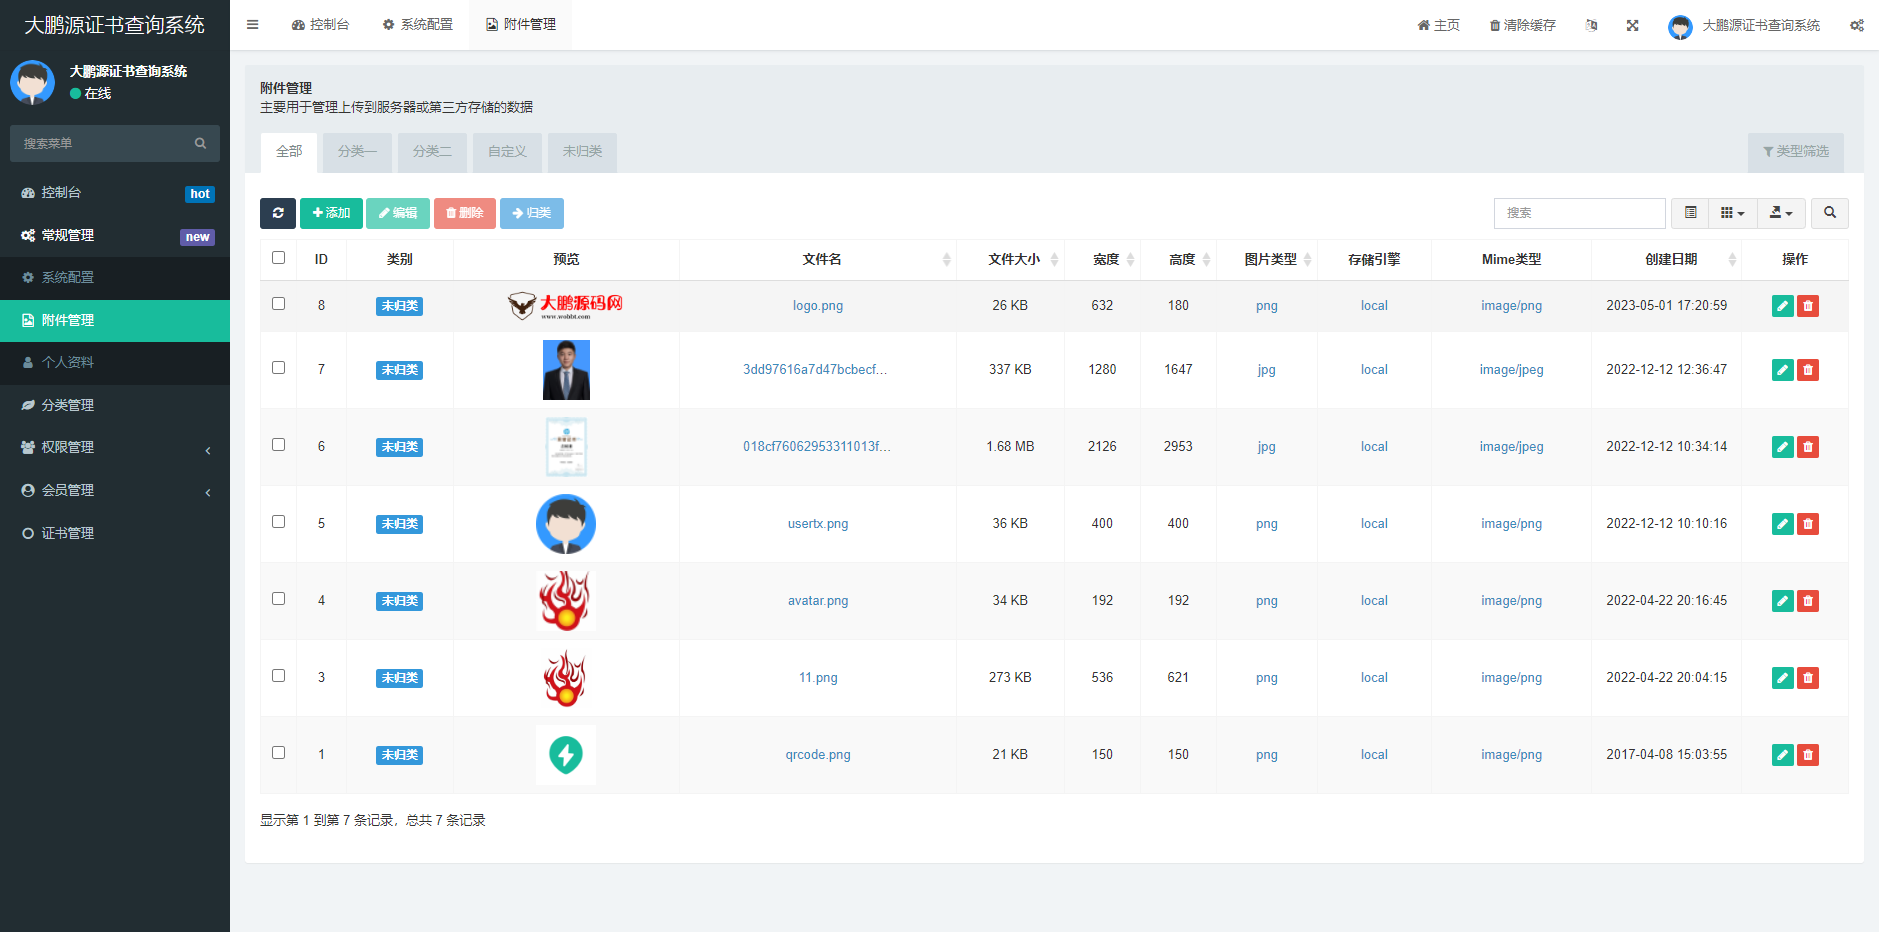Switch to the 自定义 tab
The width and height of the screenshot is (1879, 932).
pyautogui.click(x=506, y=151)
